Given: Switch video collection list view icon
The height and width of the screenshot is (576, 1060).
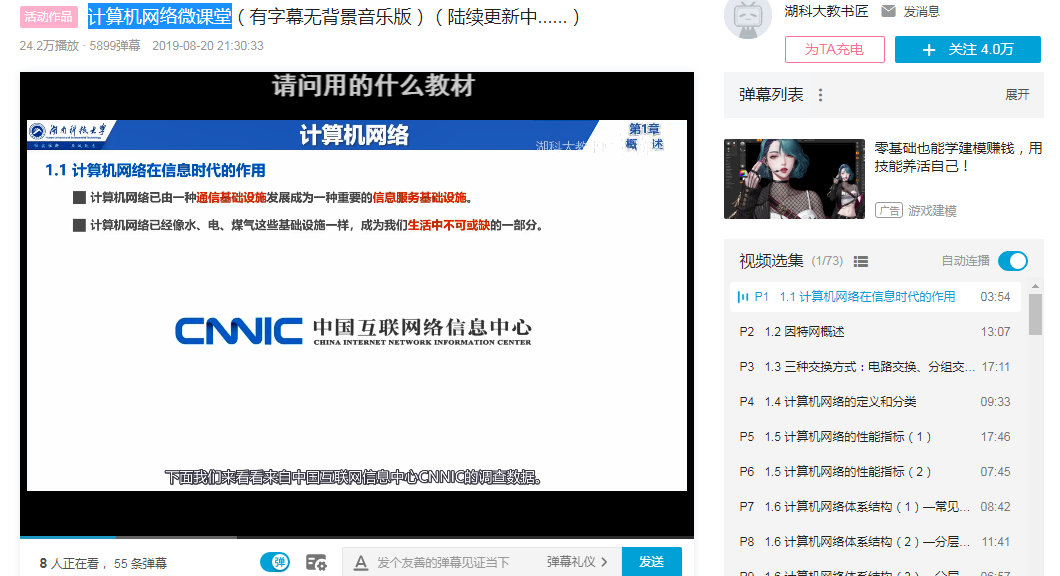Looking at the screenshot, I should tap(861, 262).
